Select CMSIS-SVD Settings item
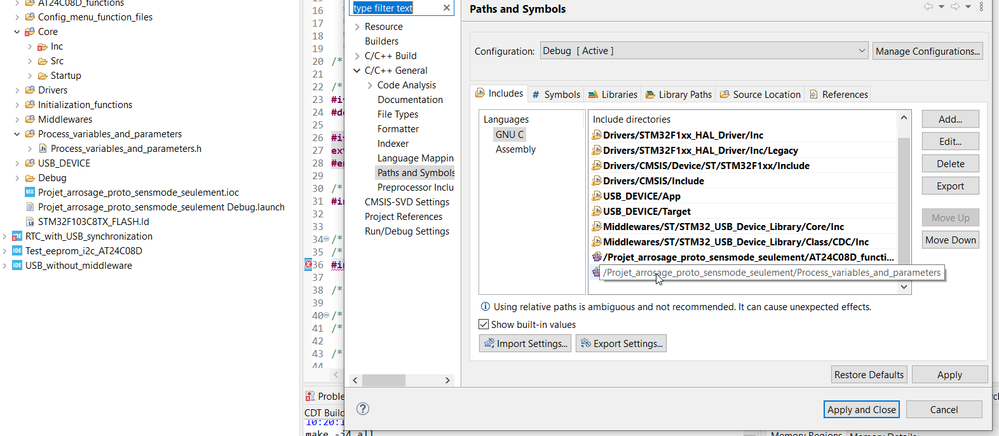The width and height of the screenshot is (999, 436). [x=406, y=202]
